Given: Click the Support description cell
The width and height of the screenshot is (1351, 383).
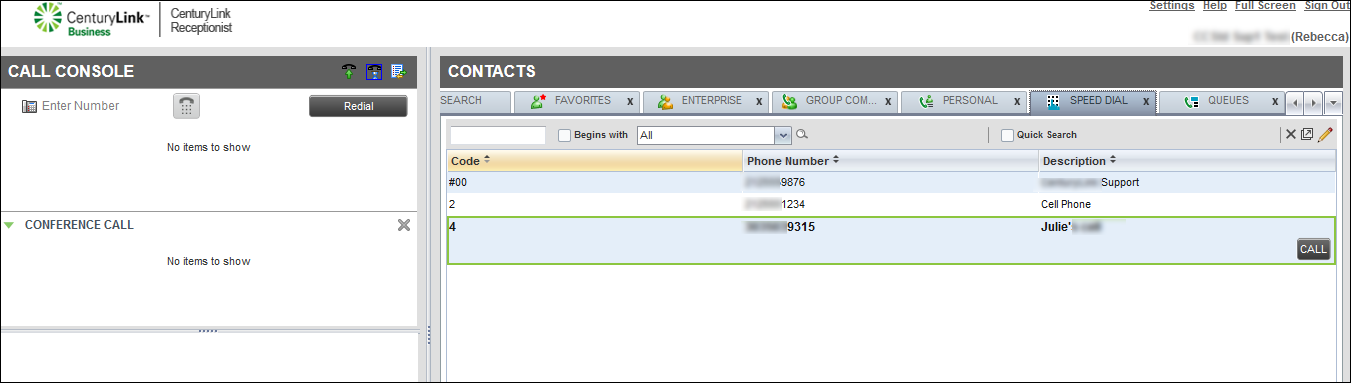Looking at the screenshot, I should pos(1090,183).
